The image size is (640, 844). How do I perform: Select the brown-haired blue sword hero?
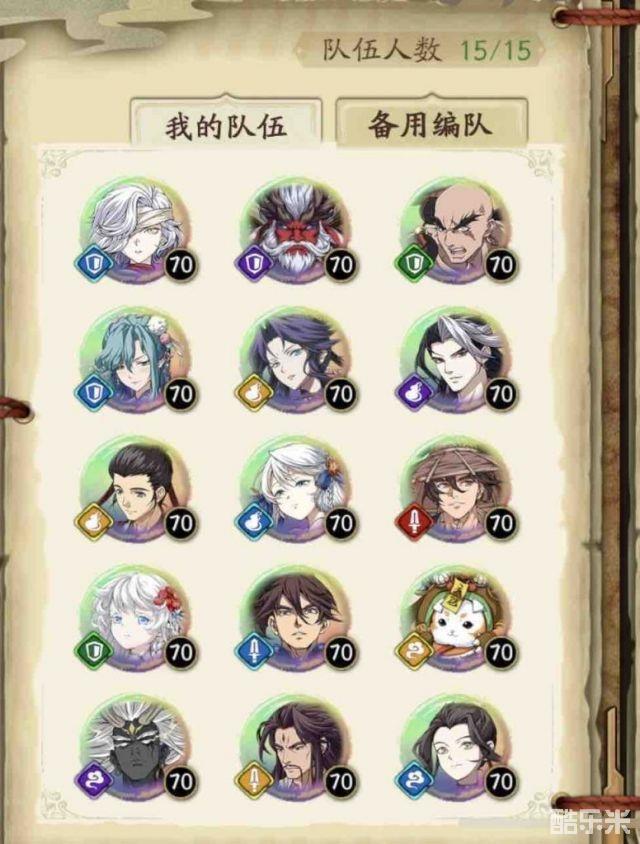297,618
